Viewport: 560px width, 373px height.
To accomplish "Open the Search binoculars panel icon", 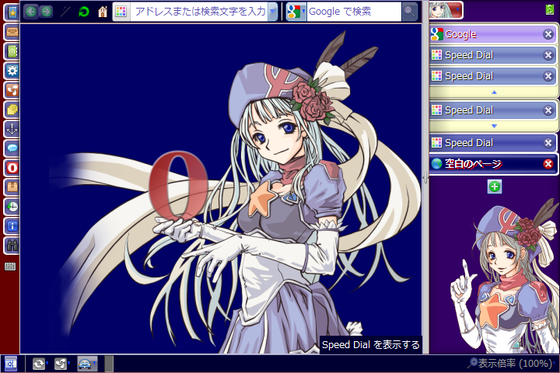I will point(12,245).
